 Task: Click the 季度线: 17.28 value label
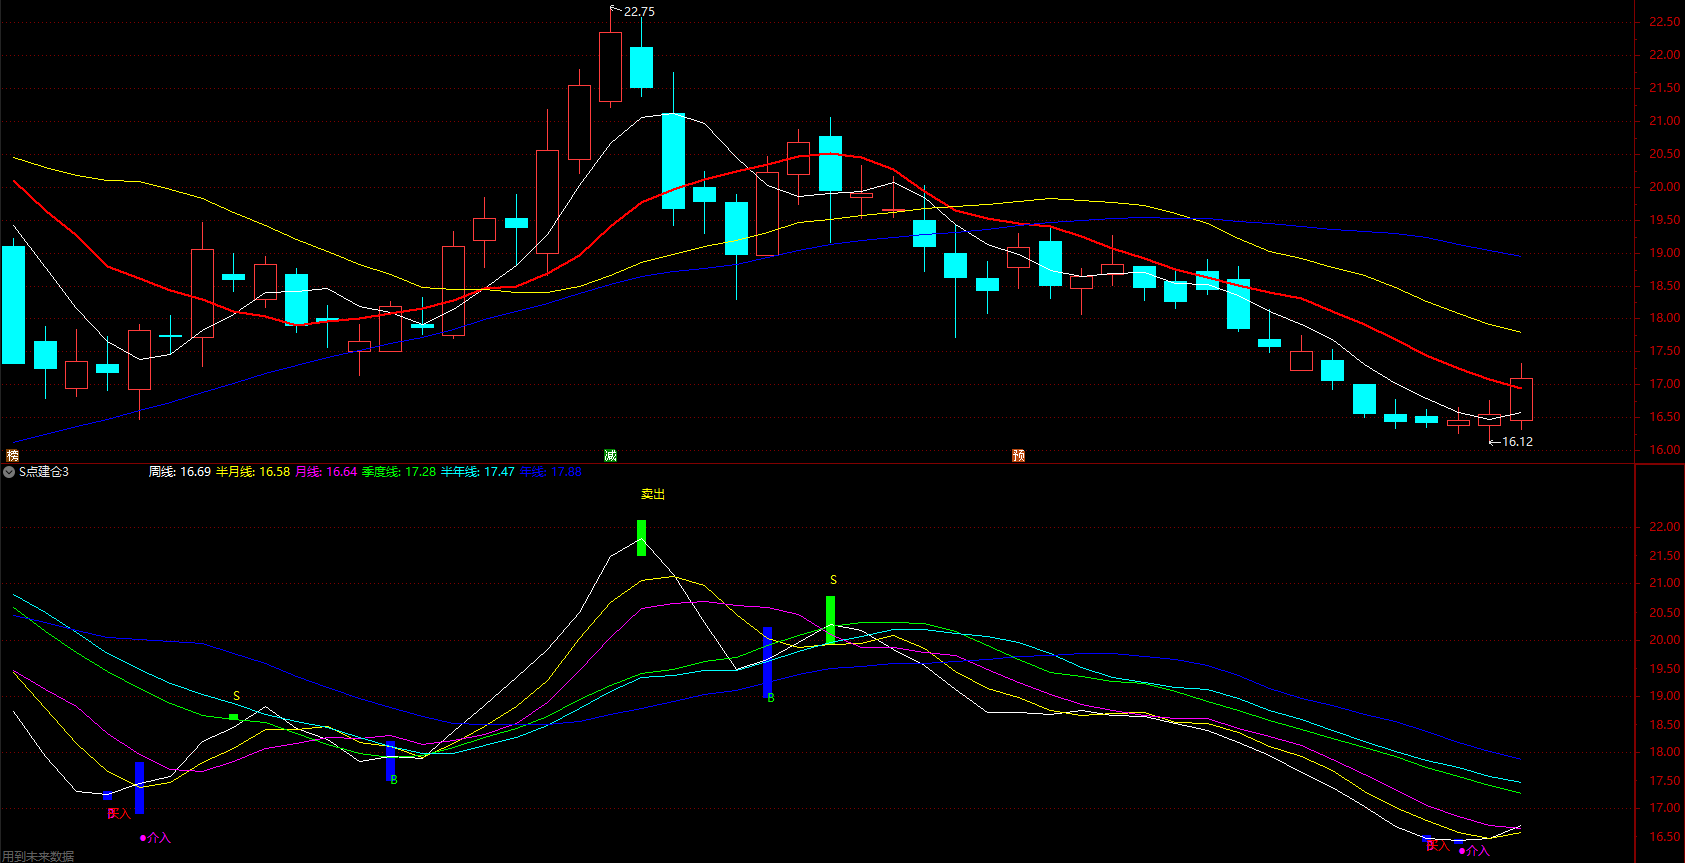pos(399,472)
